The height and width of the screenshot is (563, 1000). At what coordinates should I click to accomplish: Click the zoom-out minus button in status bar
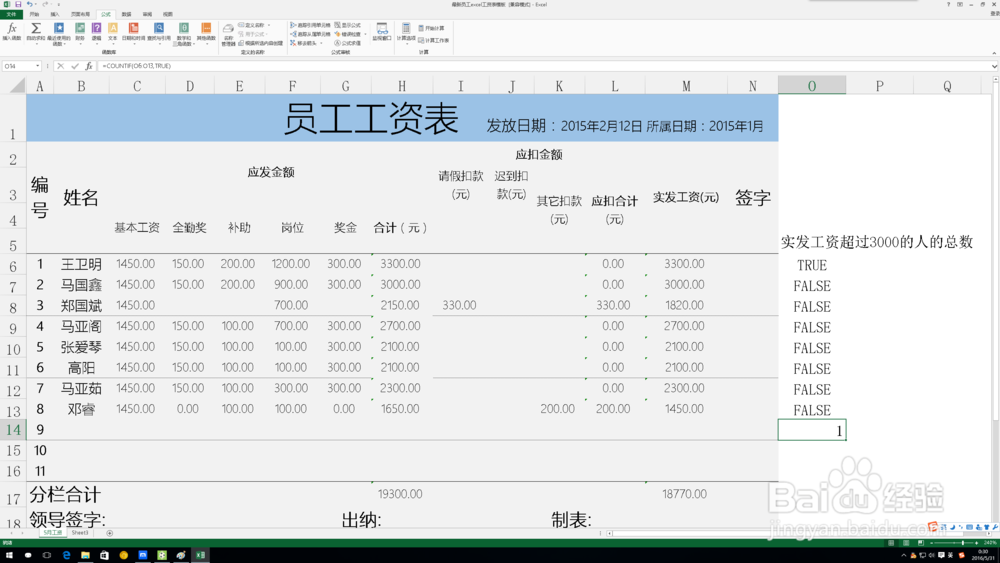[932, 543]
